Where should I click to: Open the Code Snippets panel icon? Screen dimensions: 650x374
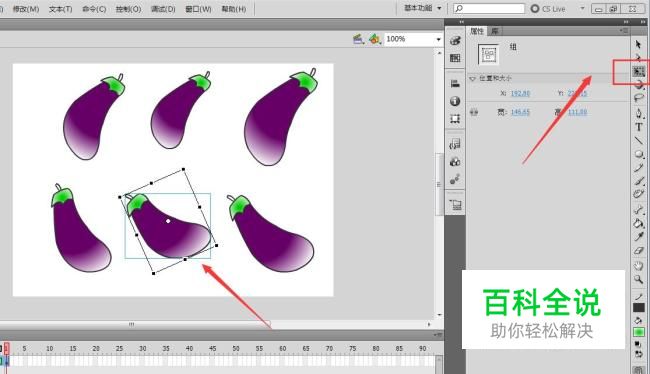(x=455, y=144)
